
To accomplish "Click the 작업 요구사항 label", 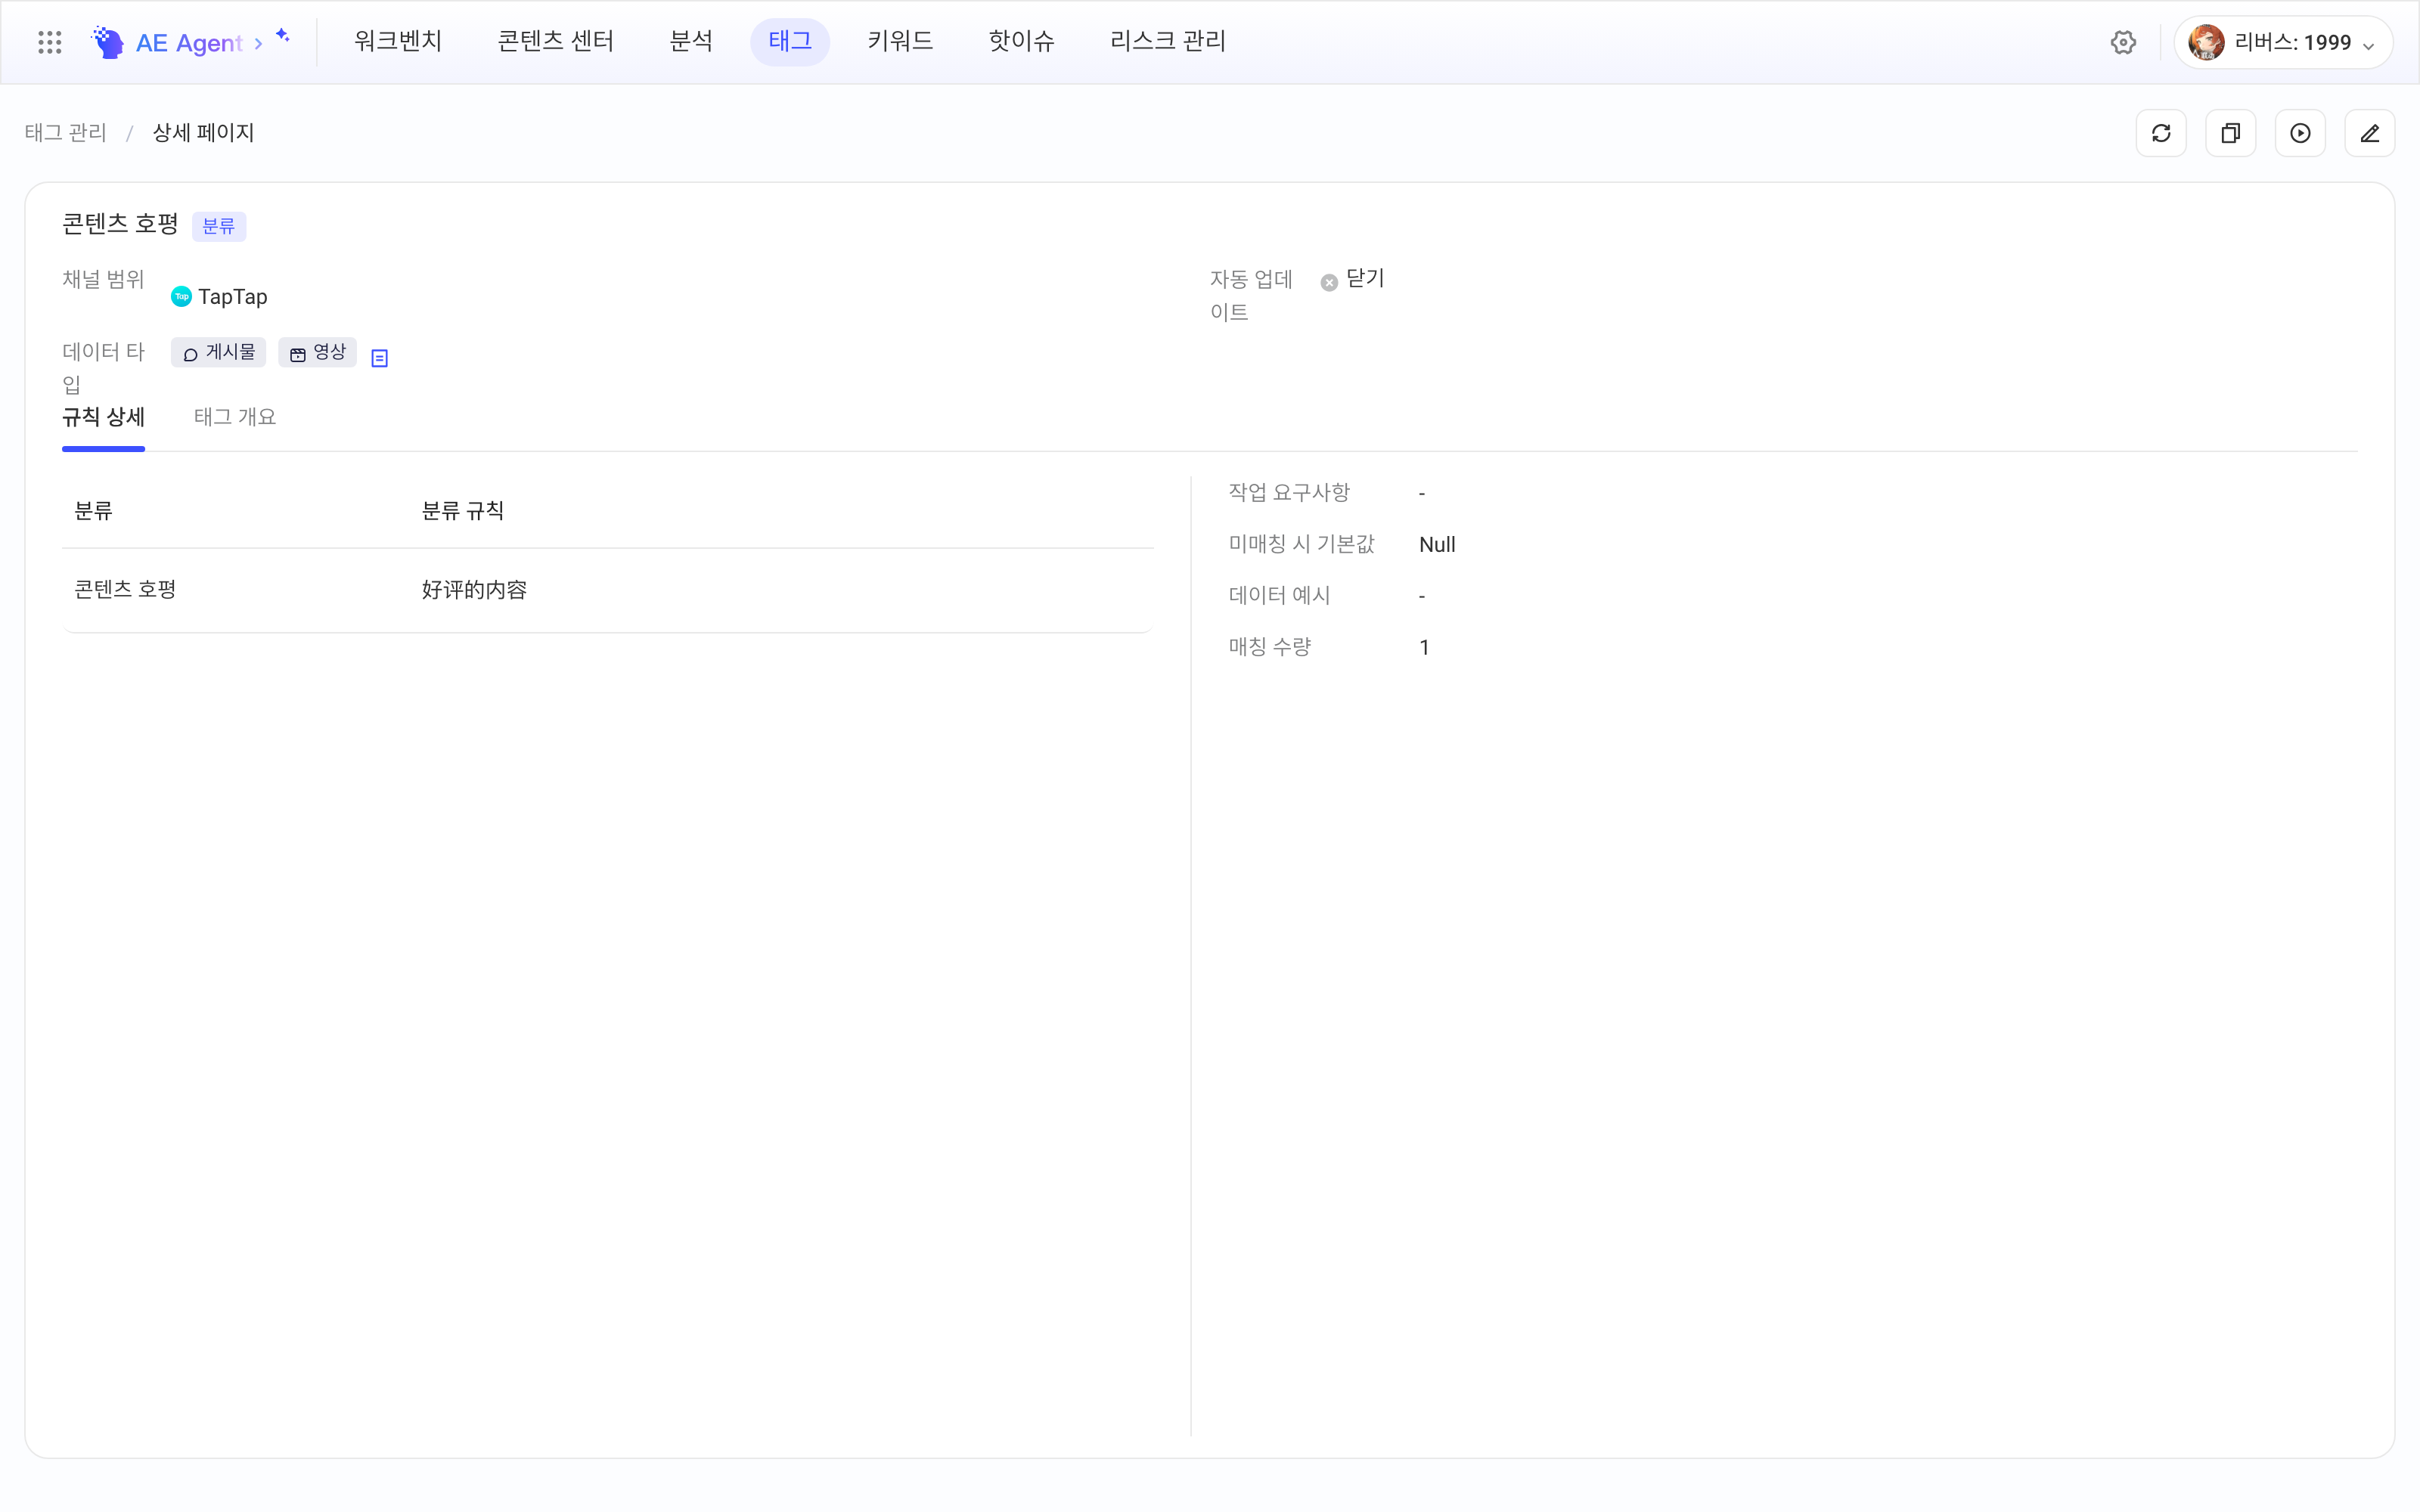I will 1289,492.
